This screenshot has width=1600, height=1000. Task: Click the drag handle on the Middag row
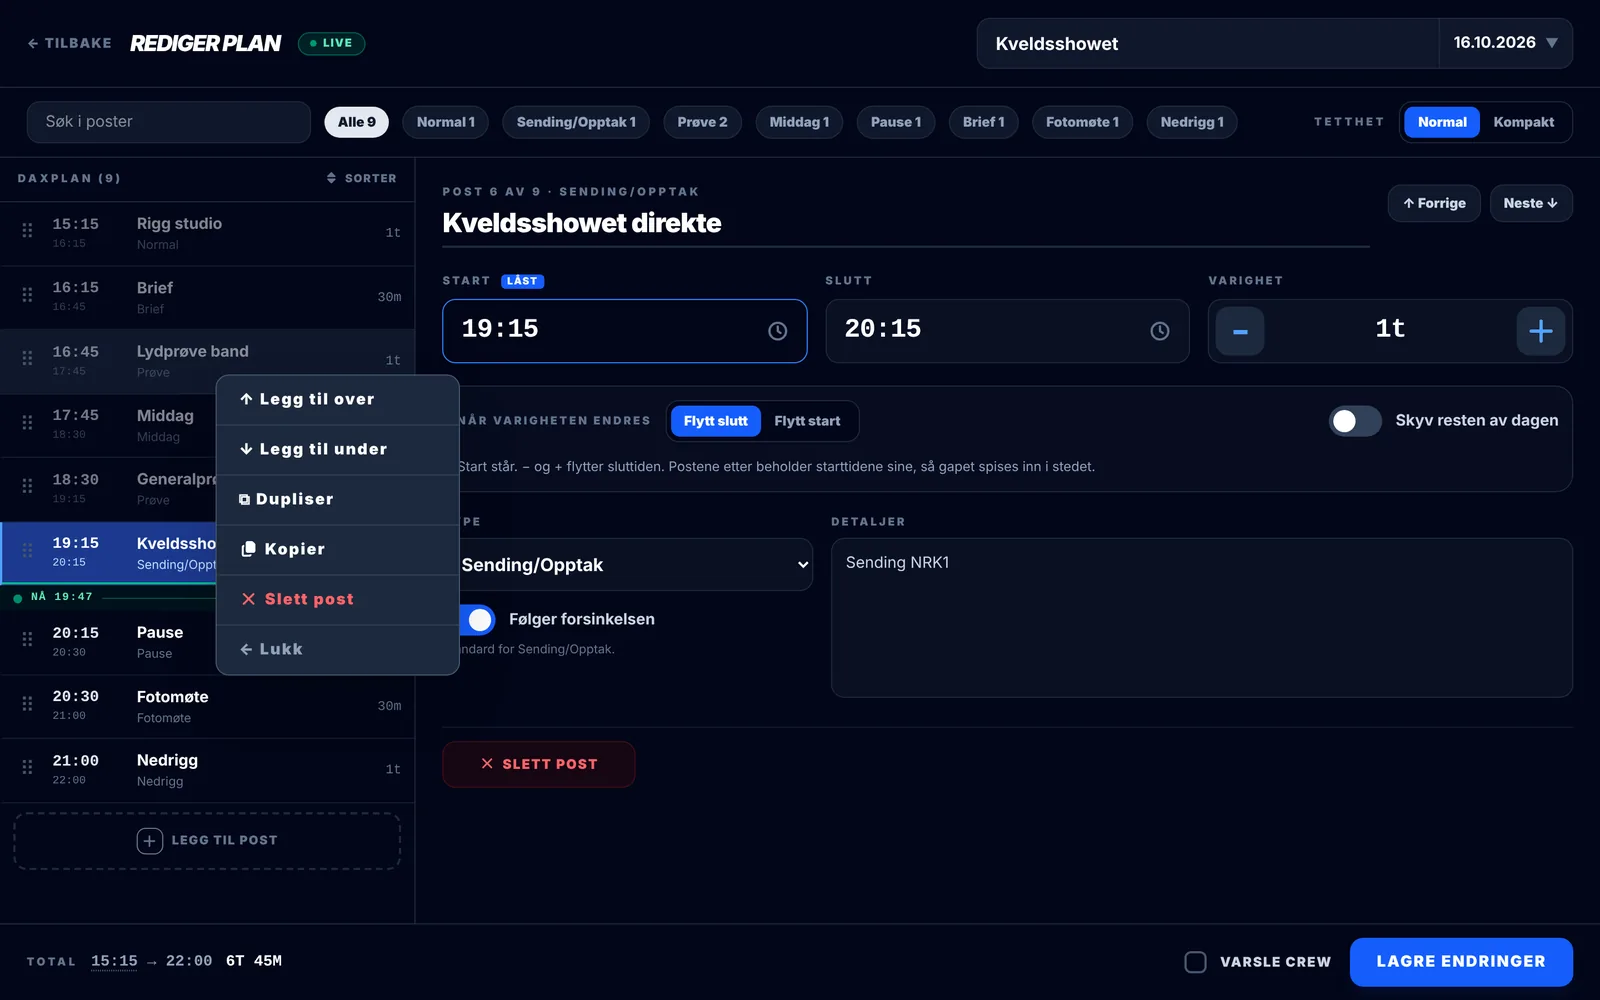point(27,423)
